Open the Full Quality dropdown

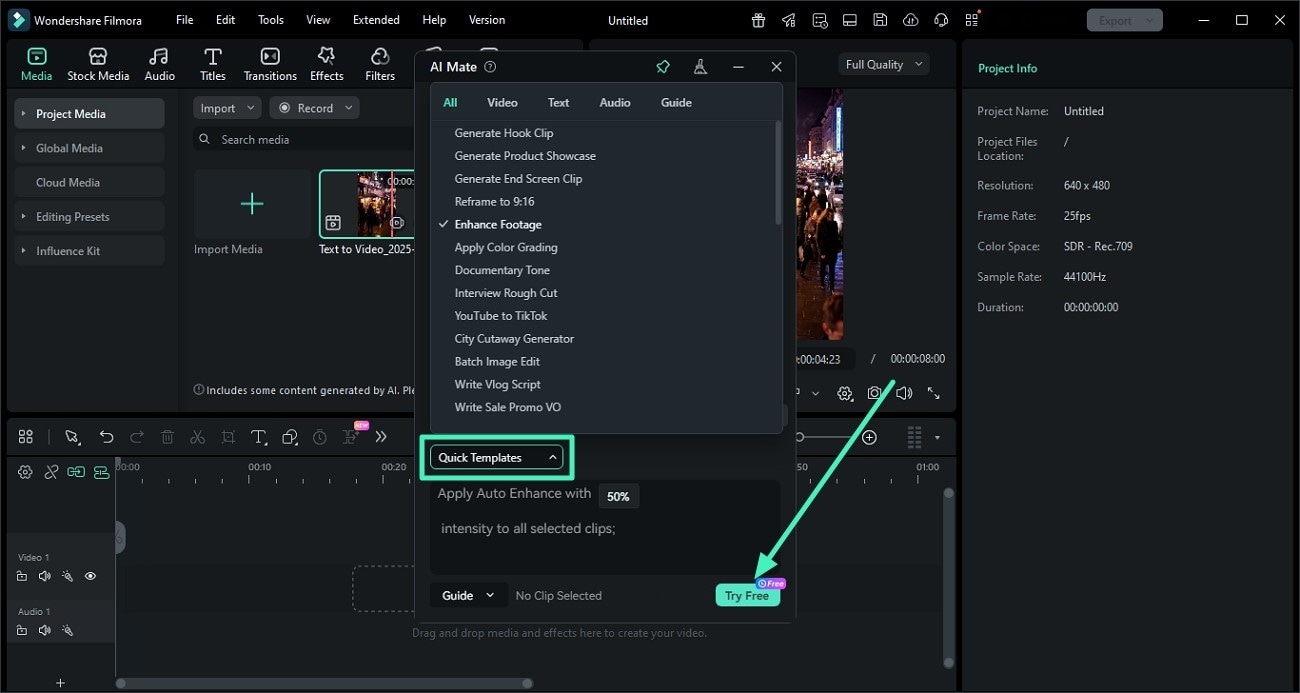point(884,64)
